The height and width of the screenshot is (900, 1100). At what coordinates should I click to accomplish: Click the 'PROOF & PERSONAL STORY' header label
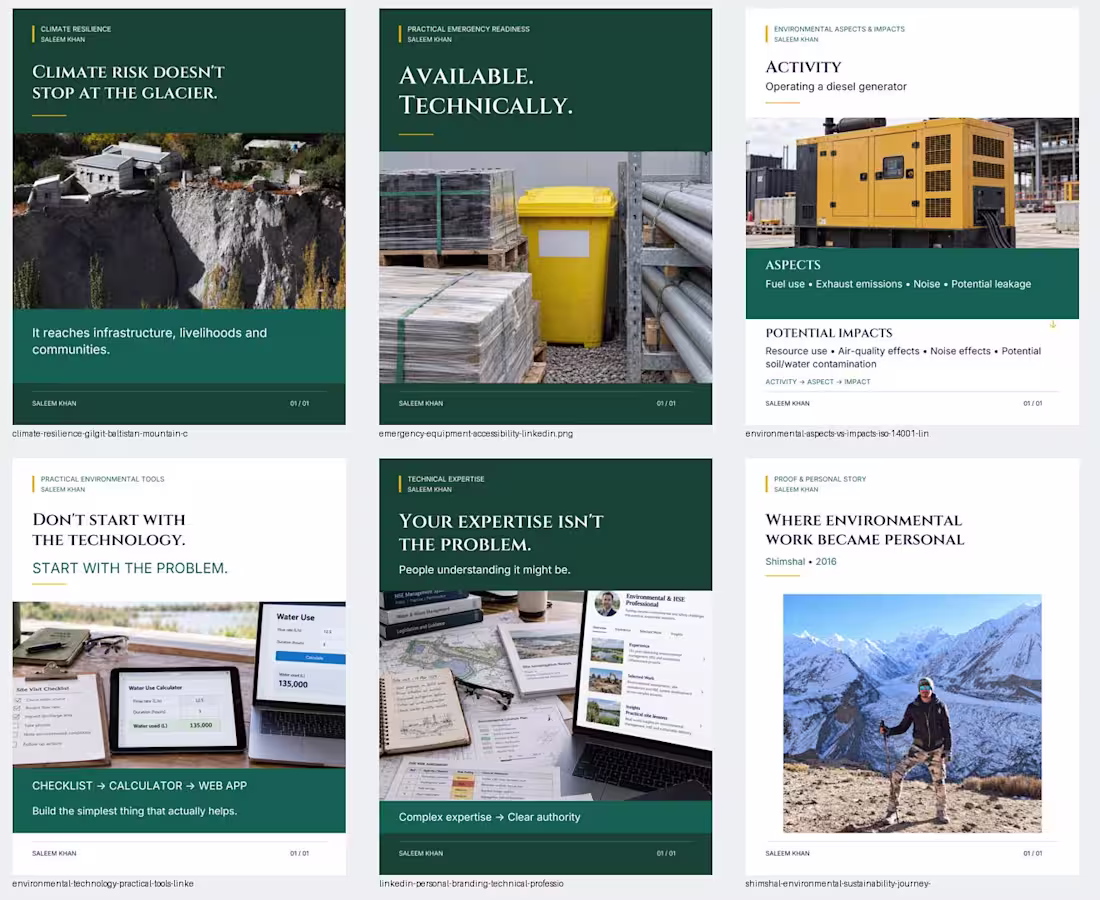pos(820,479)
